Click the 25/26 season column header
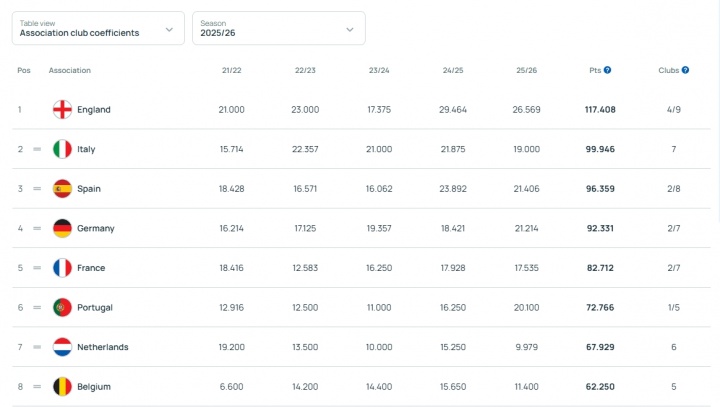 tap(526, 71)
